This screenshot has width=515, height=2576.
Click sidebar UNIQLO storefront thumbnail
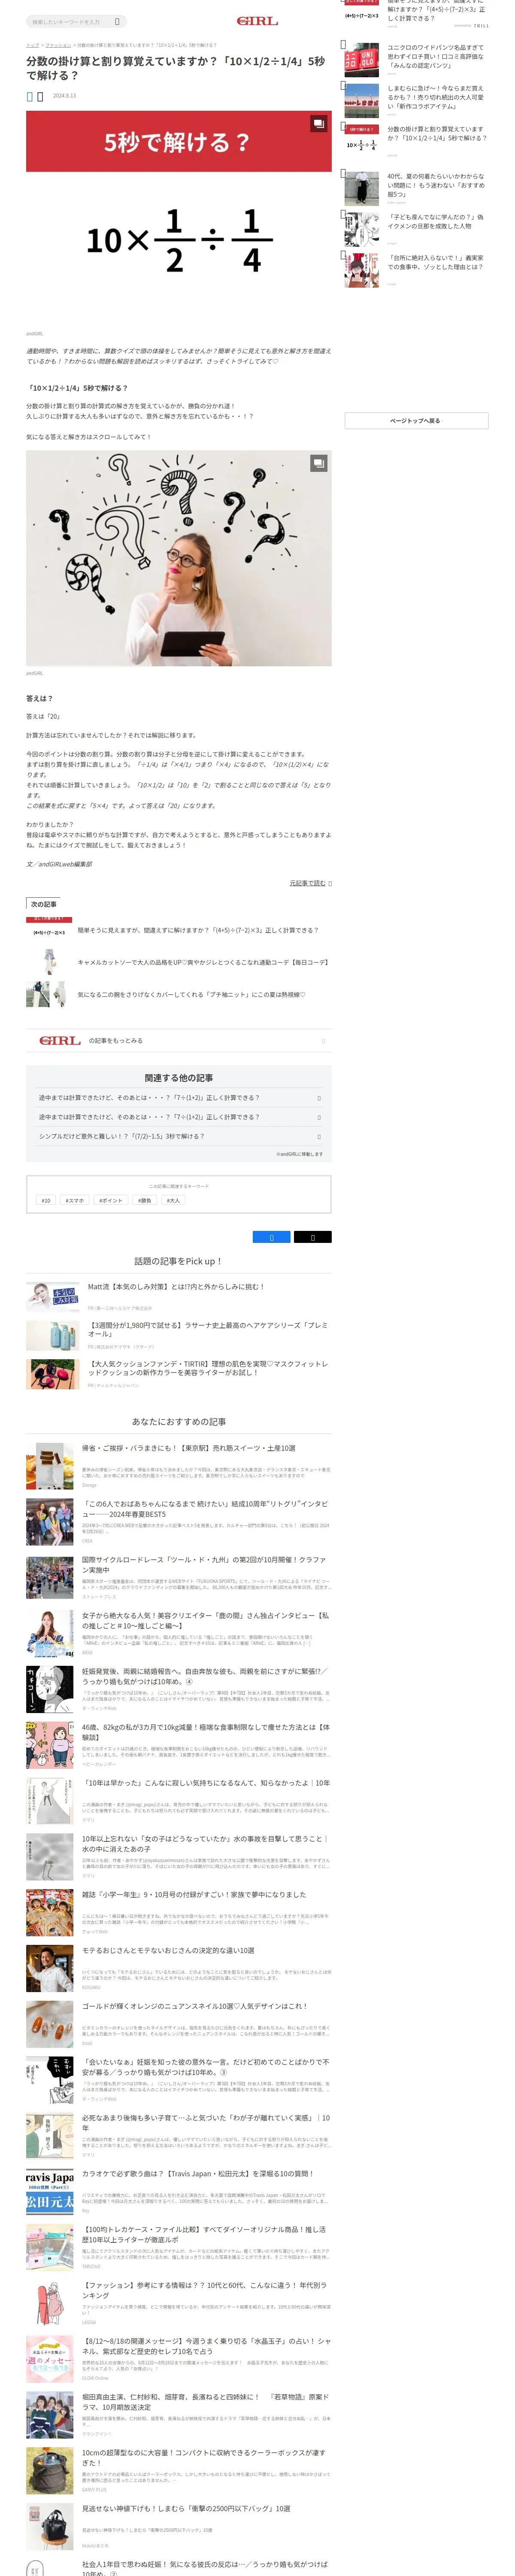tap(362, 60)
